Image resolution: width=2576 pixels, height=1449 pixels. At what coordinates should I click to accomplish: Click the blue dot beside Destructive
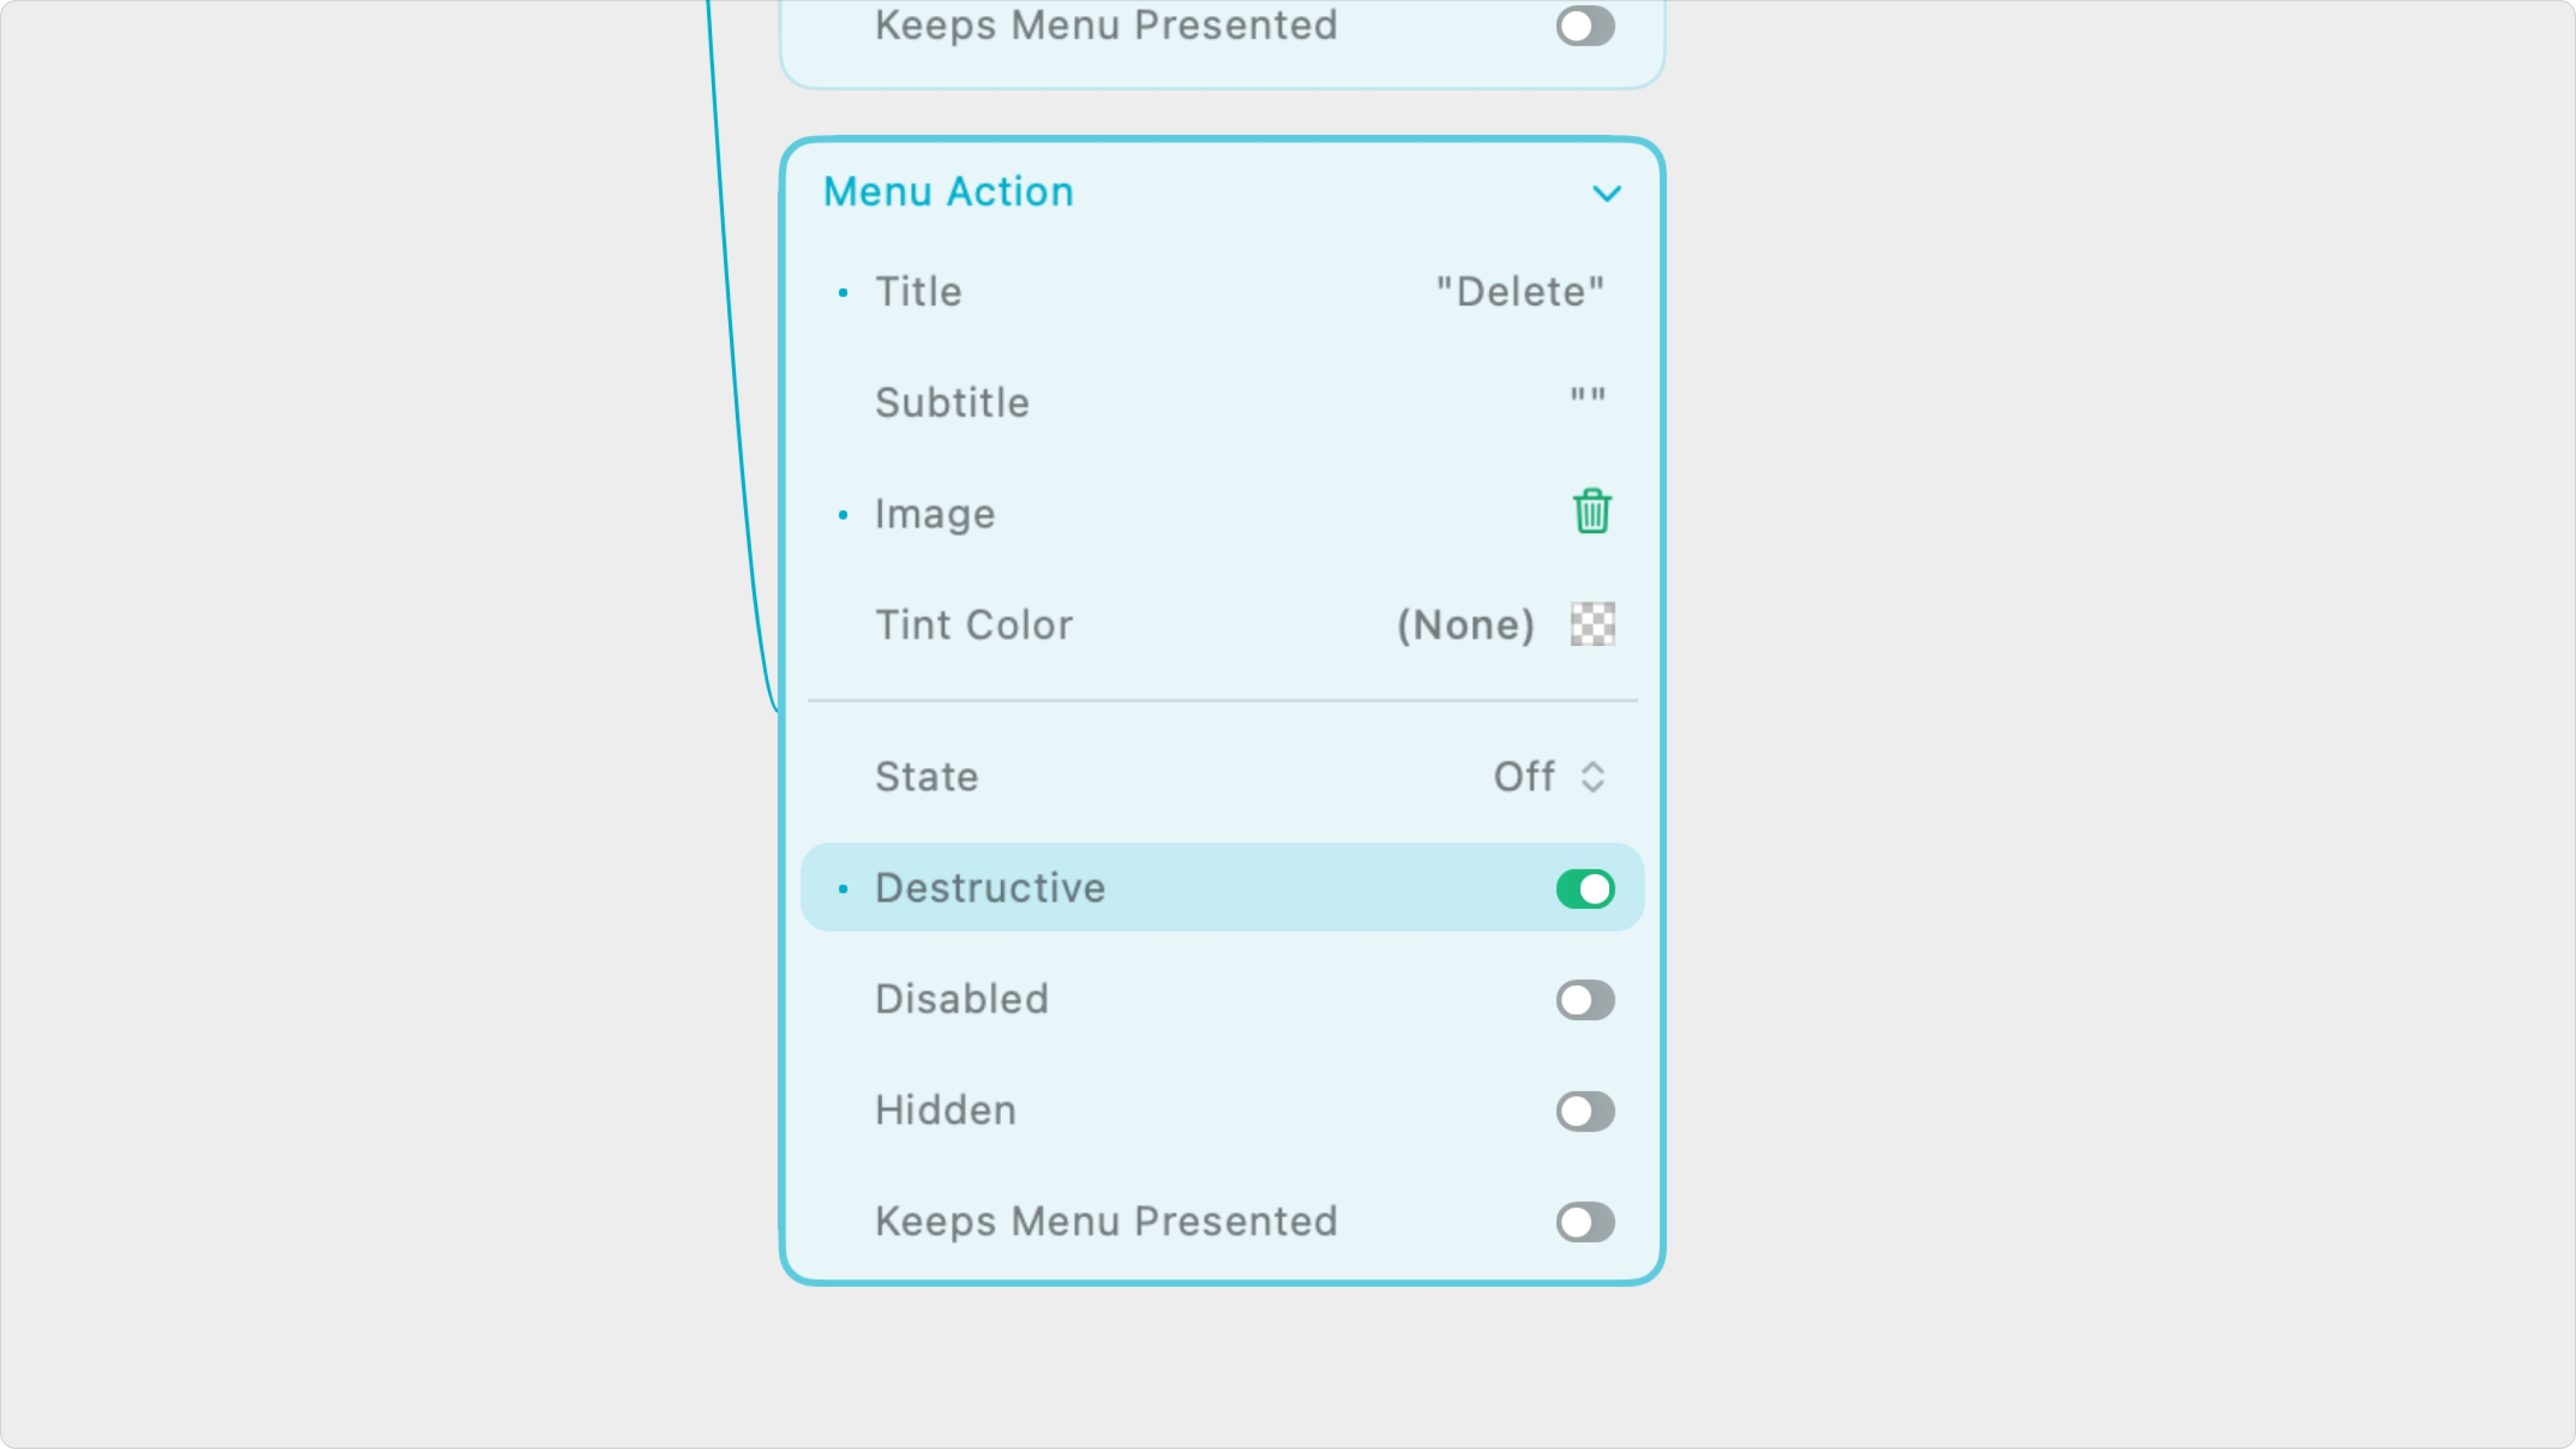pos(843,889)
